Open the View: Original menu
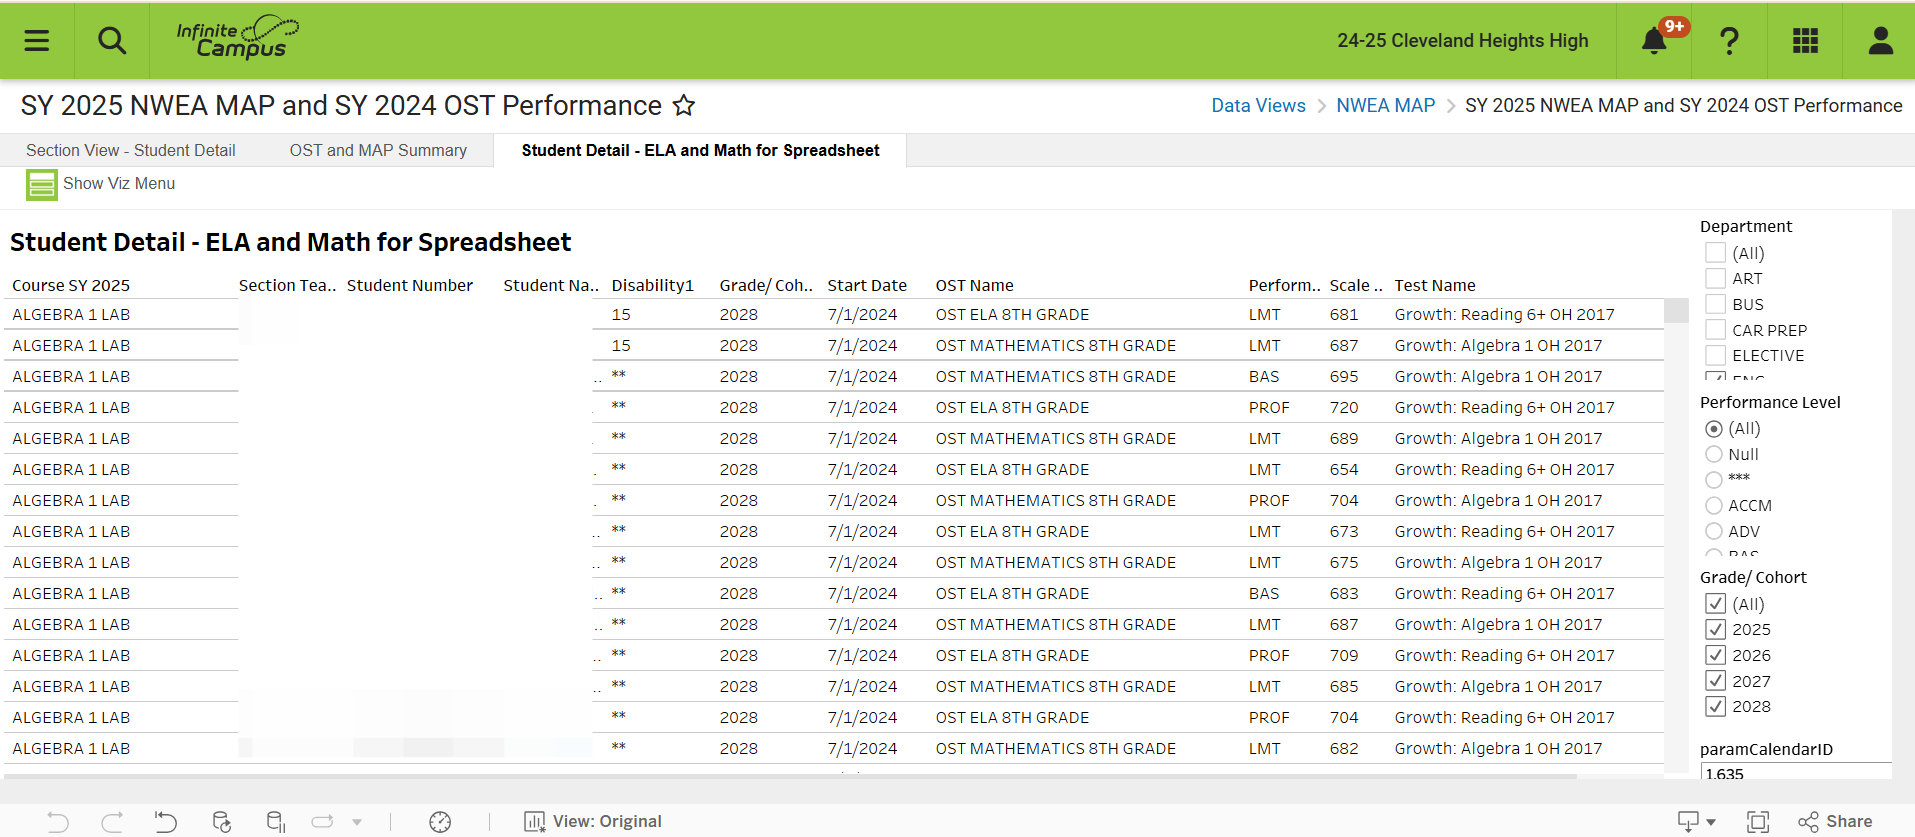The image size is (1915, 837). click(593, 822)
